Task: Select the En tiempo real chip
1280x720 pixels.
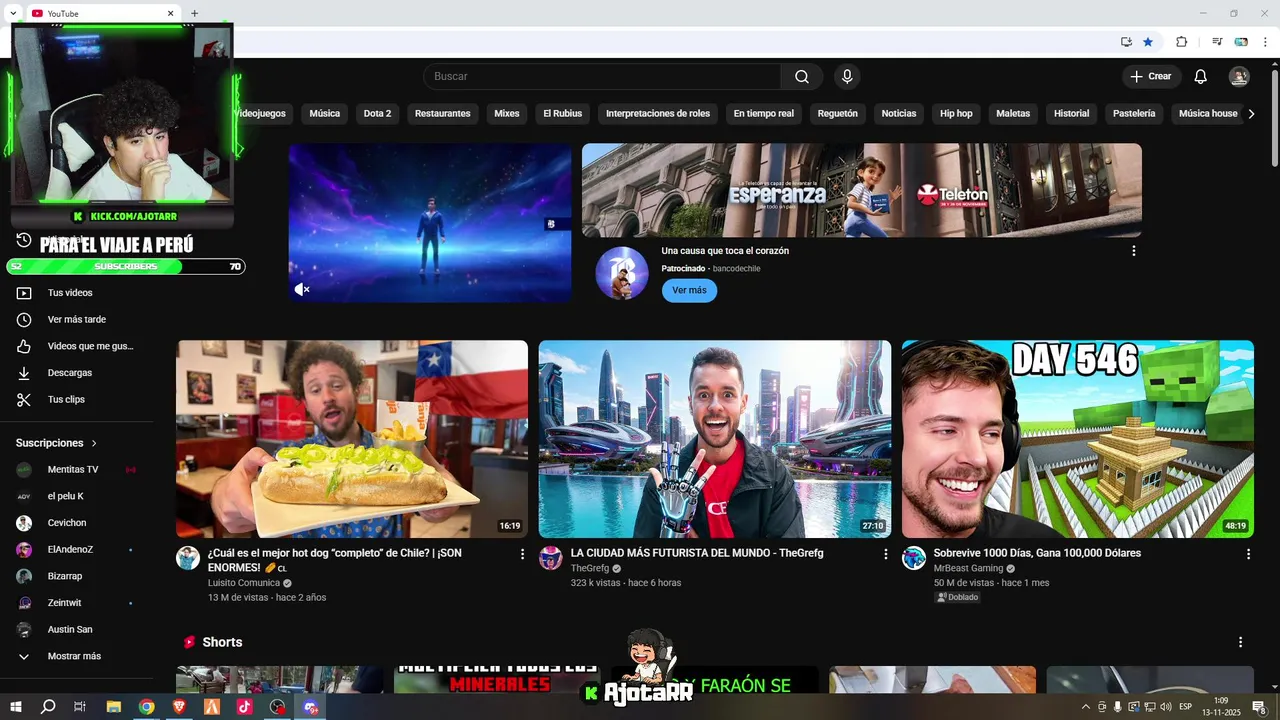Action: coord(763,114)
